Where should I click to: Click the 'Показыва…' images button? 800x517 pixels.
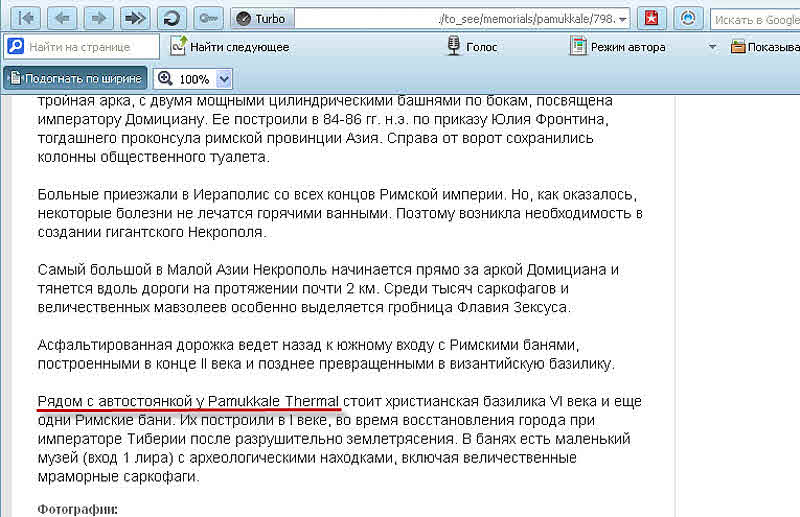(765, 46)
